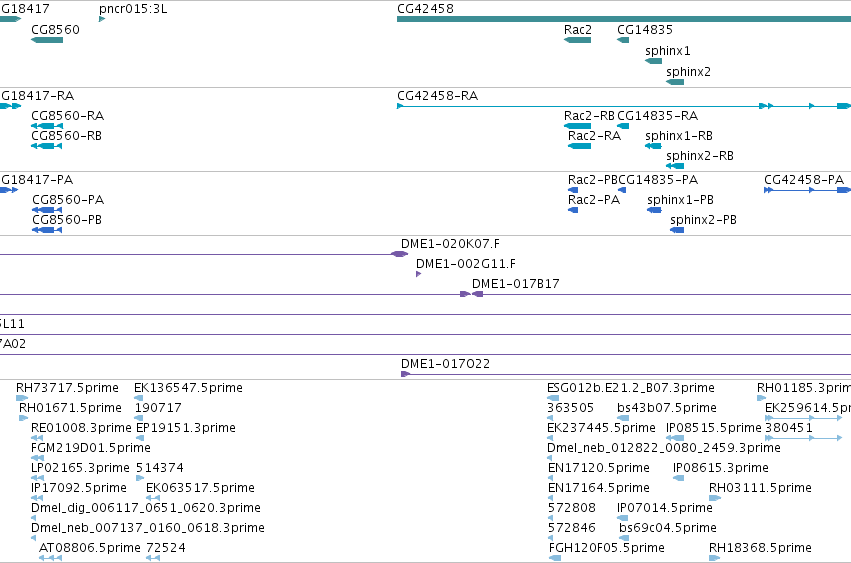Select the CG8560-RB transcript glyph
This screenshot has width=851, height=563.
coord(47,146)
